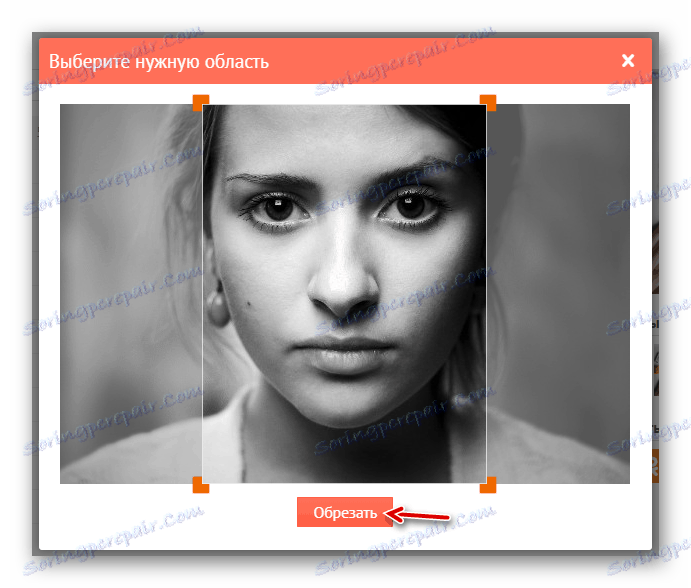Grab the top-right orange crop handle
The image size is (691, 588).
click(488, 102)
